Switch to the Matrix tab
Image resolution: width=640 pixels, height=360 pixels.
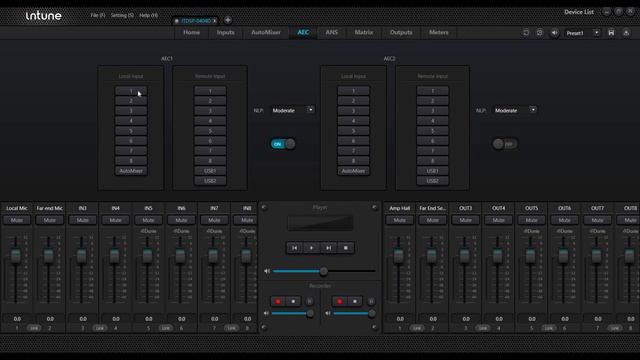[x=364, y=32]
